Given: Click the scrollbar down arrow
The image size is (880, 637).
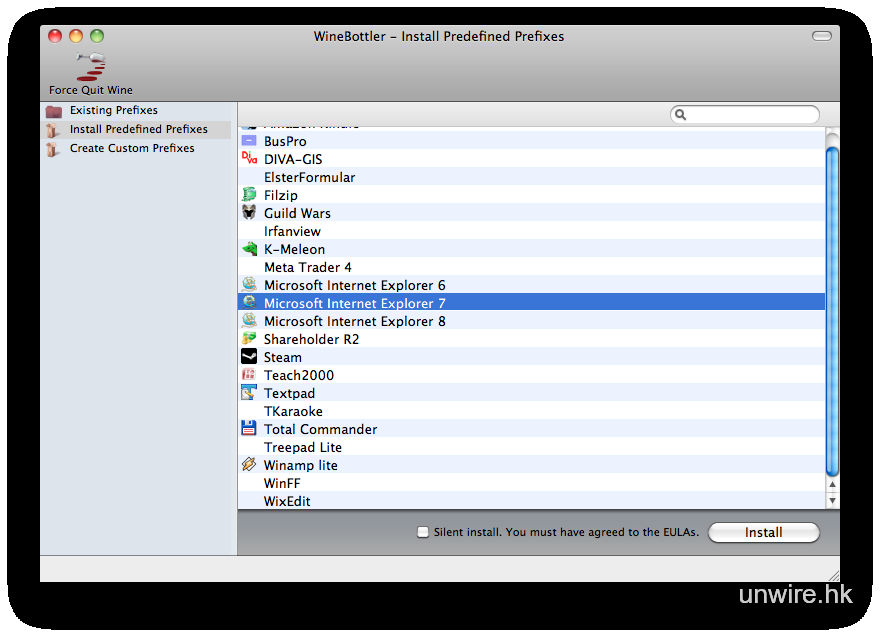Looking at the screenshot, I should click(832, 500).
